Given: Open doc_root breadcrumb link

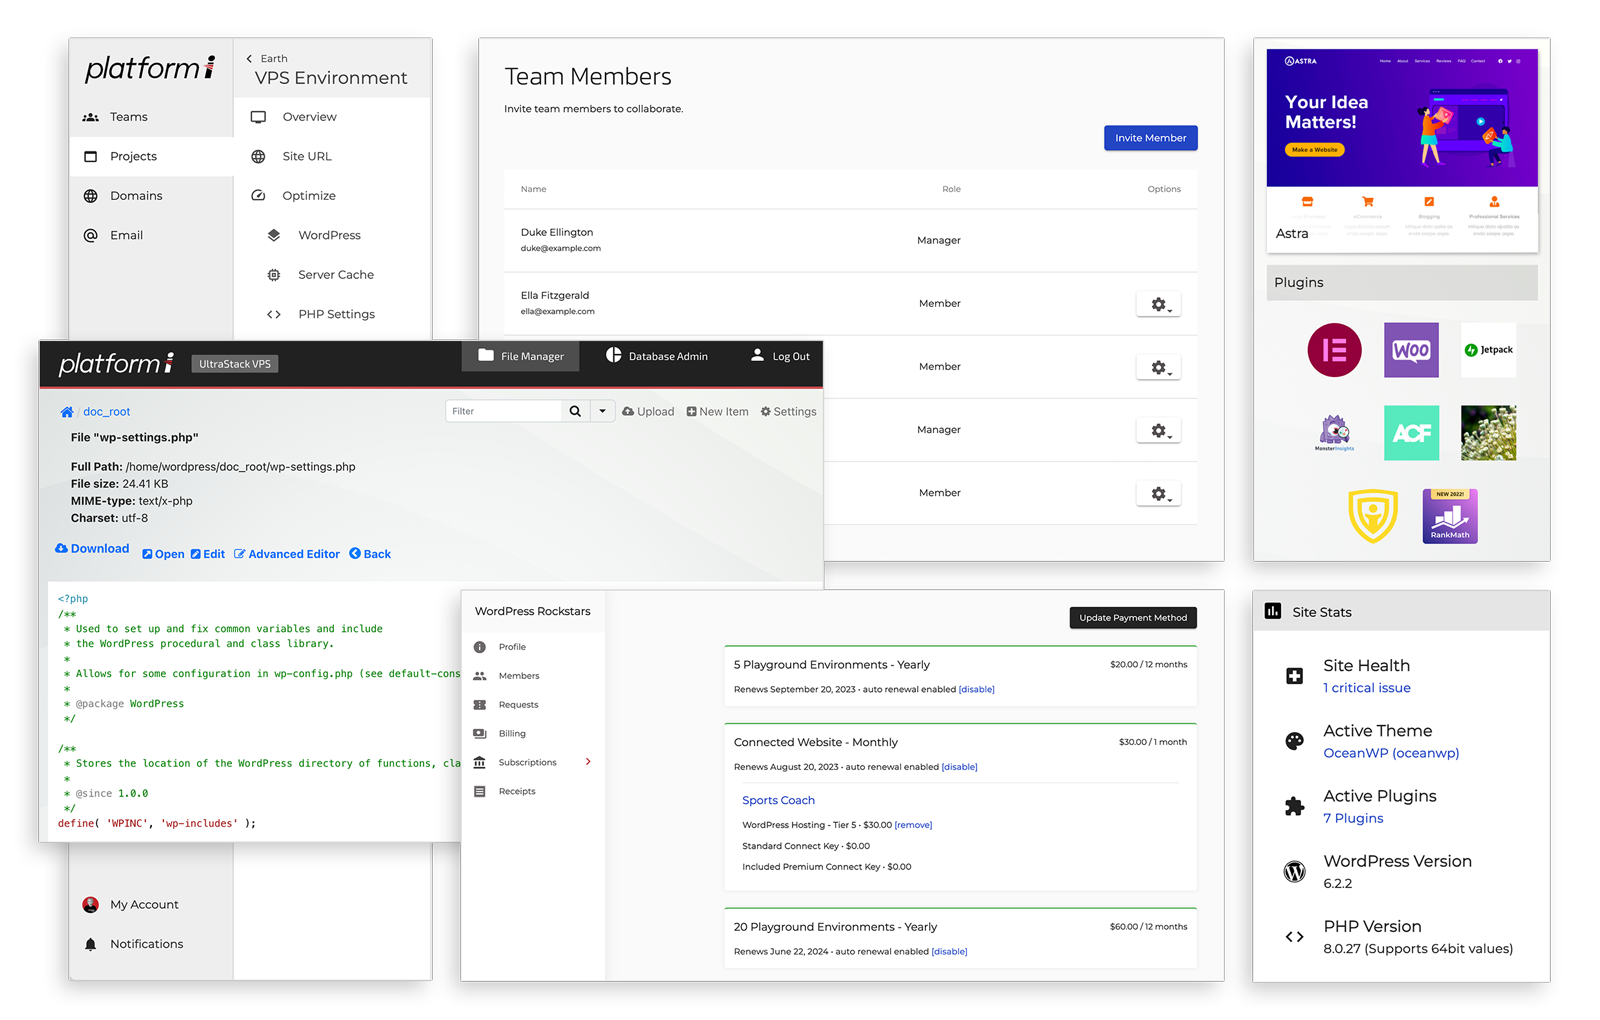Looking at the screenshot, I should point(106,412).
